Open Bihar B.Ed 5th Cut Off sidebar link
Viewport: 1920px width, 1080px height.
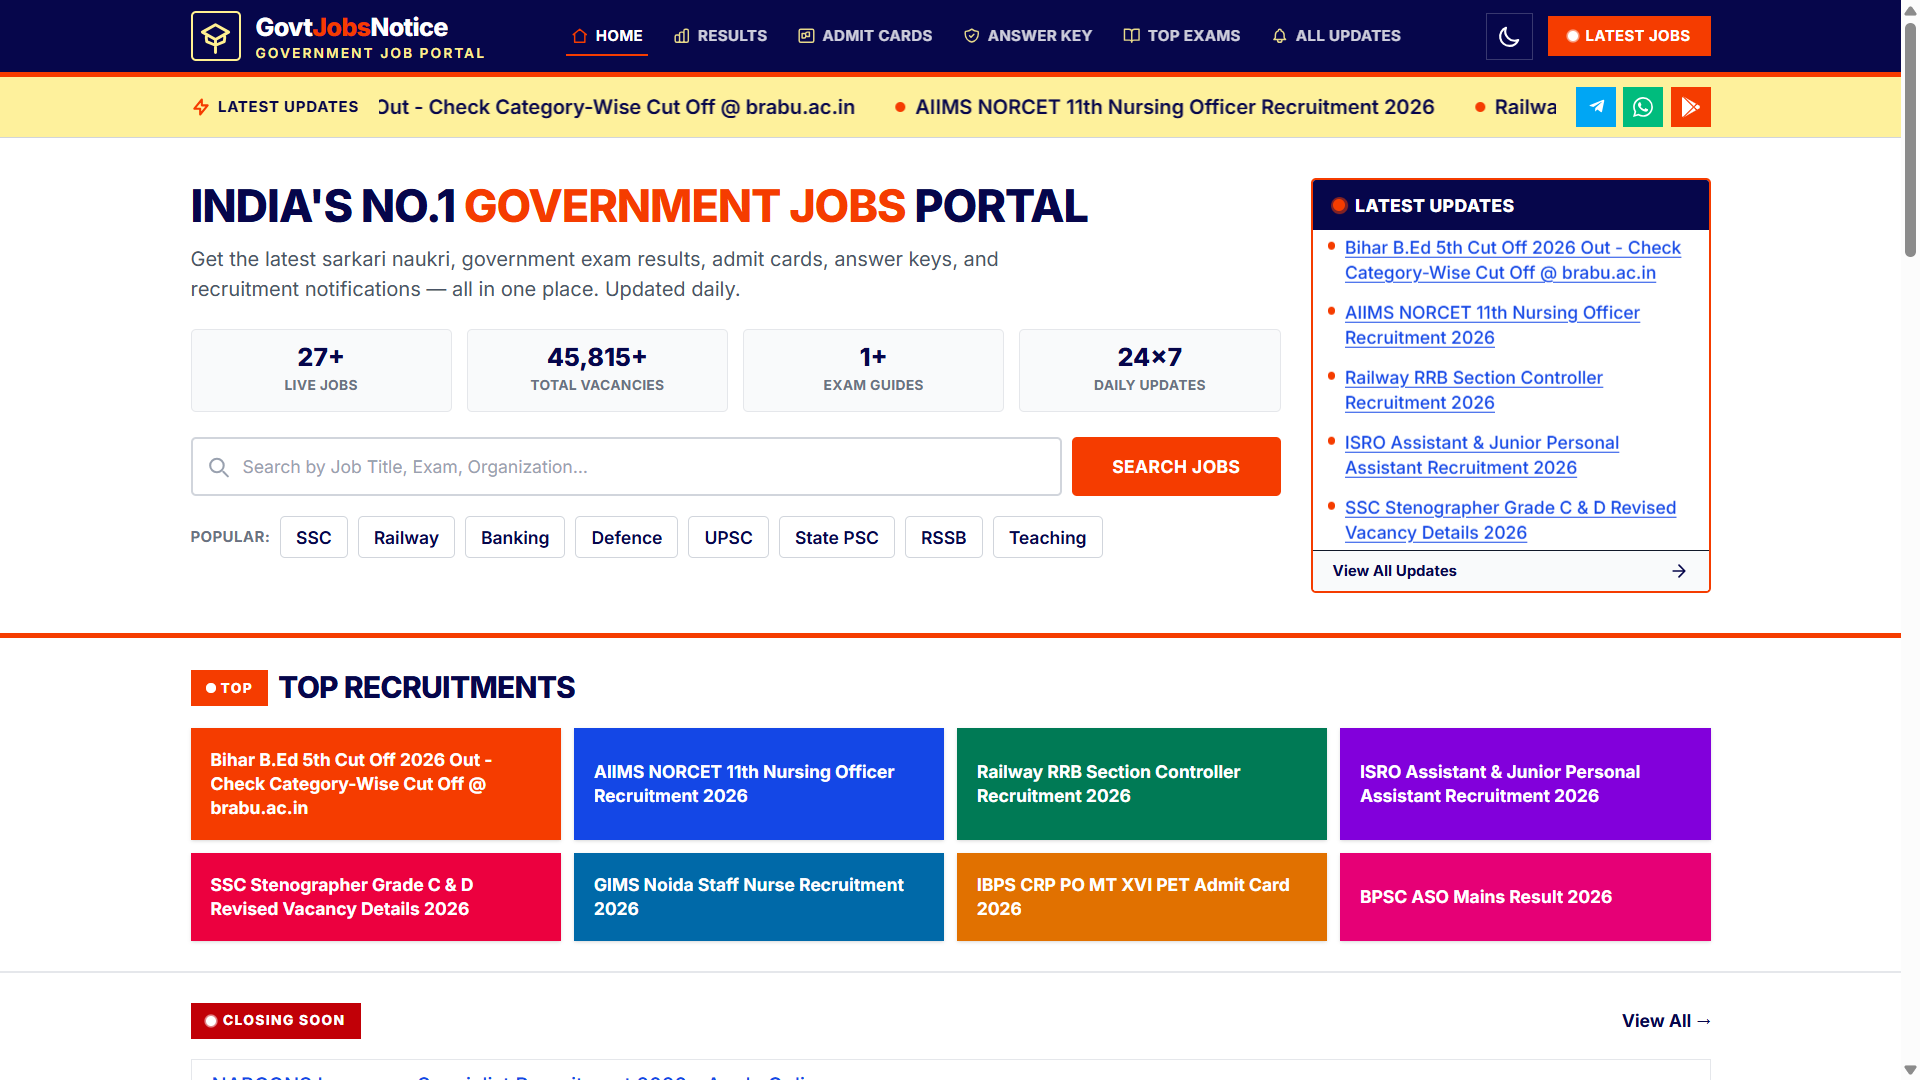pos(1512,260)
